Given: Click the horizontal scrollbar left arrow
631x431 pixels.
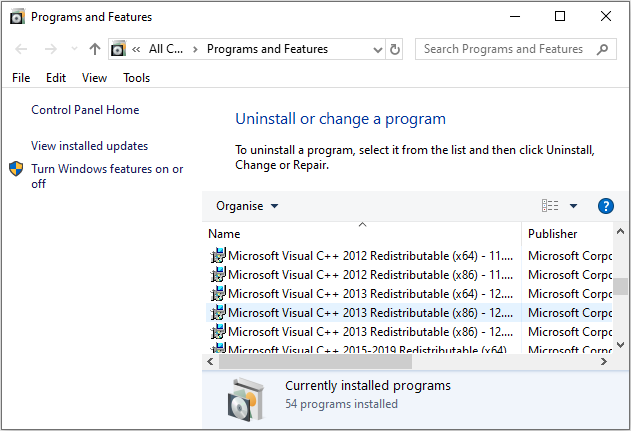Looking at the screenshot, I should coord(210,361).
